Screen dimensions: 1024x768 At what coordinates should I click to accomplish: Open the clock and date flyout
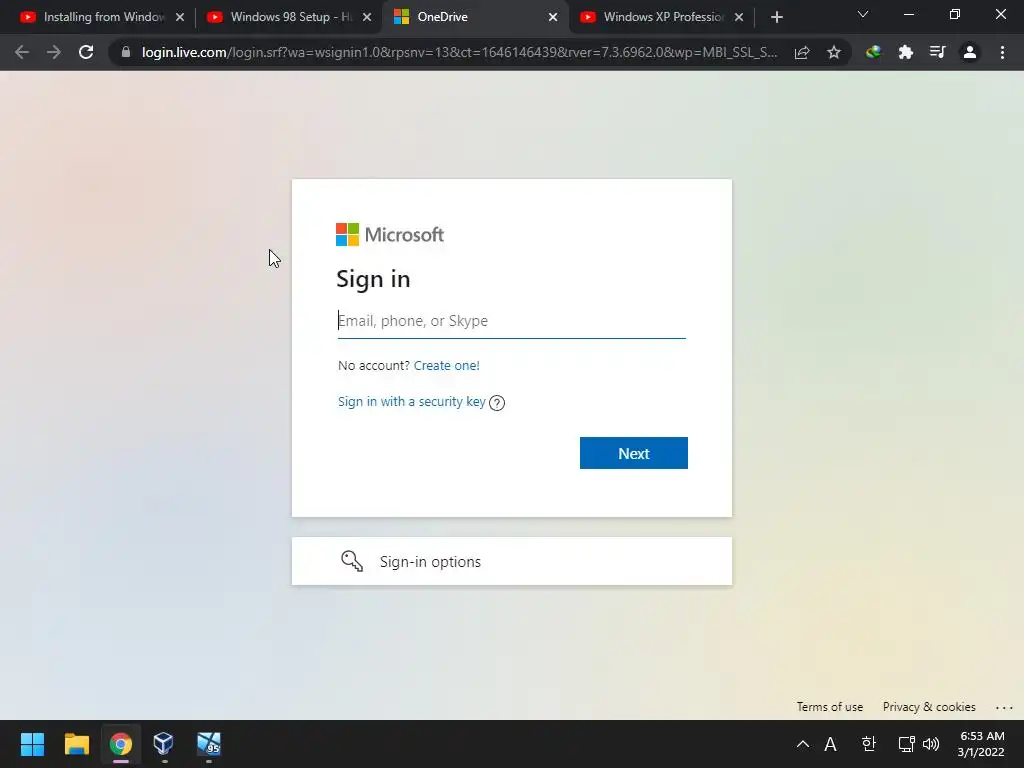click(x=981, y=744)
